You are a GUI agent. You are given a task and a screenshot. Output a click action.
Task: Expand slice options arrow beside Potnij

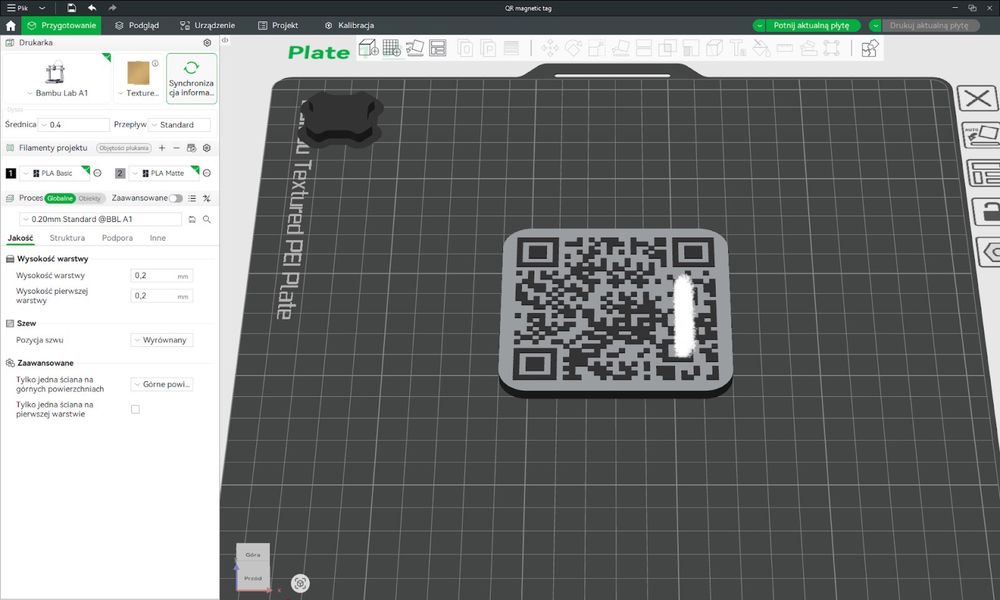759,26
